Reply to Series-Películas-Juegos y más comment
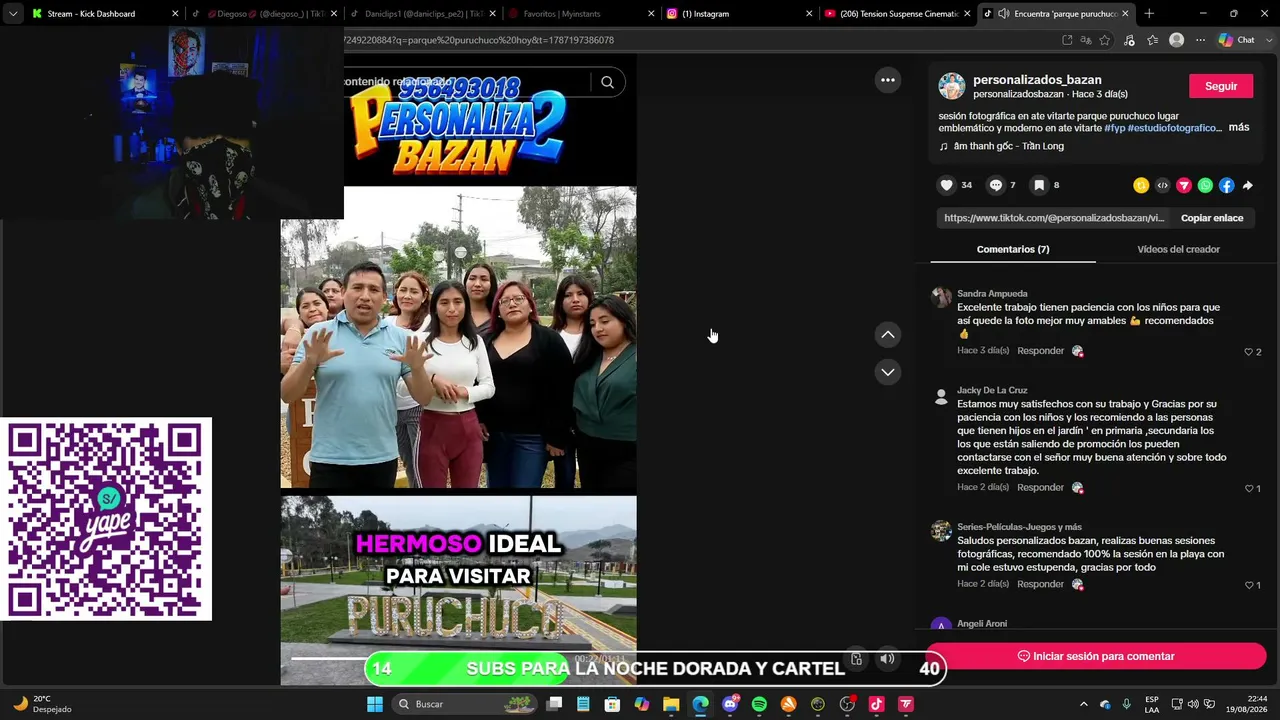The image size is (1280, 720). click(x=1040, y=584)
